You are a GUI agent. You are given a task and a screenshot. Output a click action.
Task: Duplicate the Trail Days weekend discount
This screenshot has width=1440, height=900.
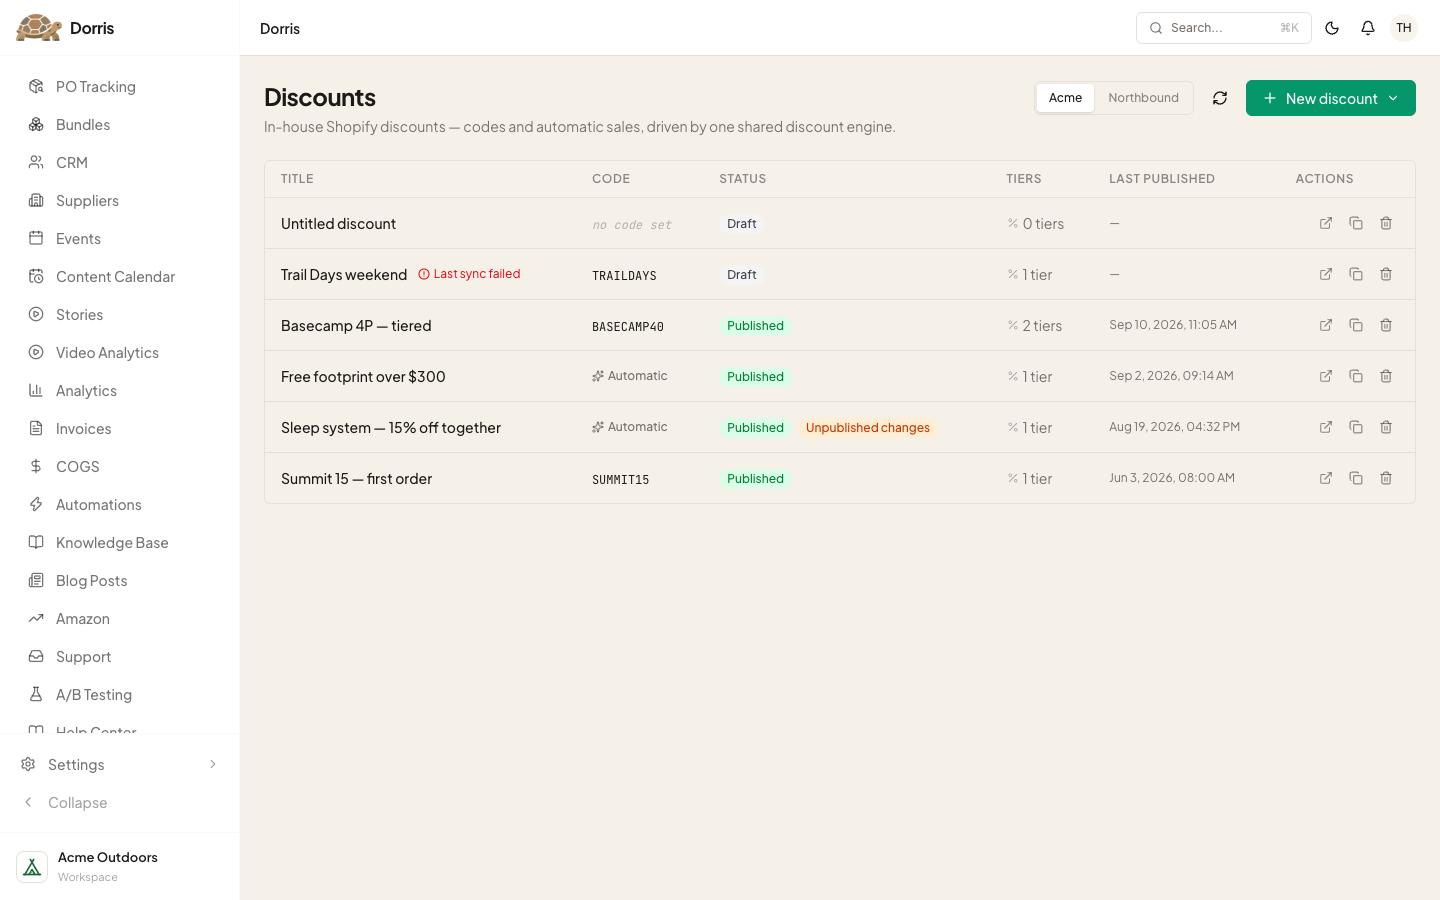1356,274
